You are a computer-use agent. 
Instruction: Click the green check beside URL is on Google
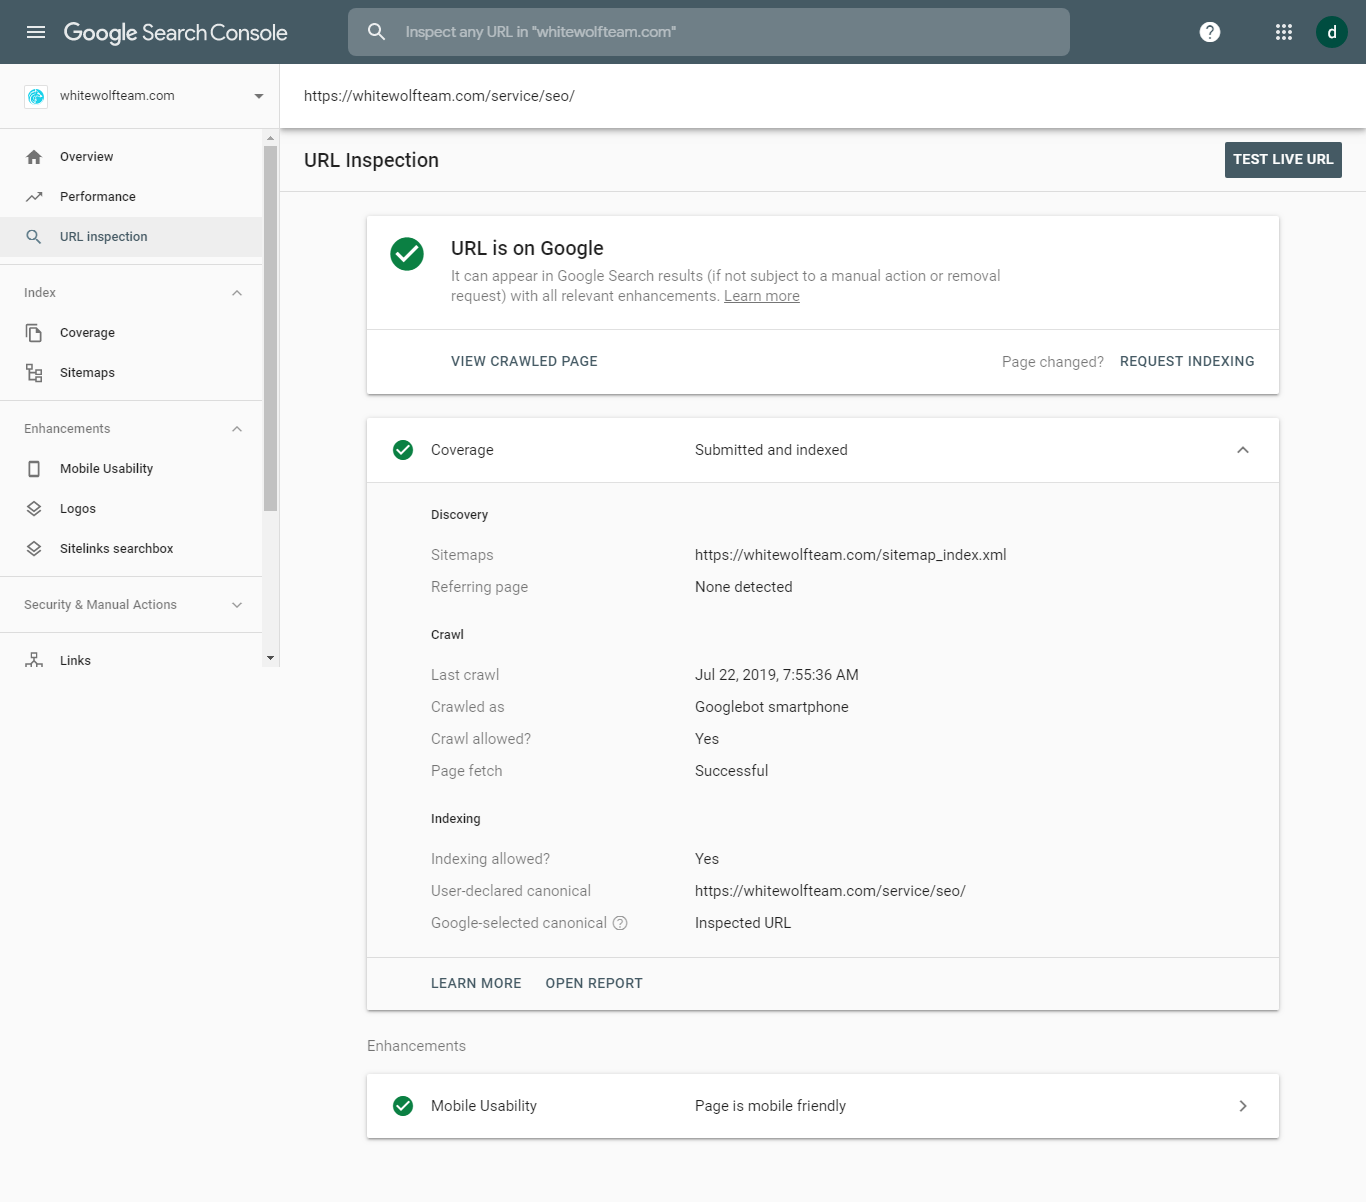[407, 254]
